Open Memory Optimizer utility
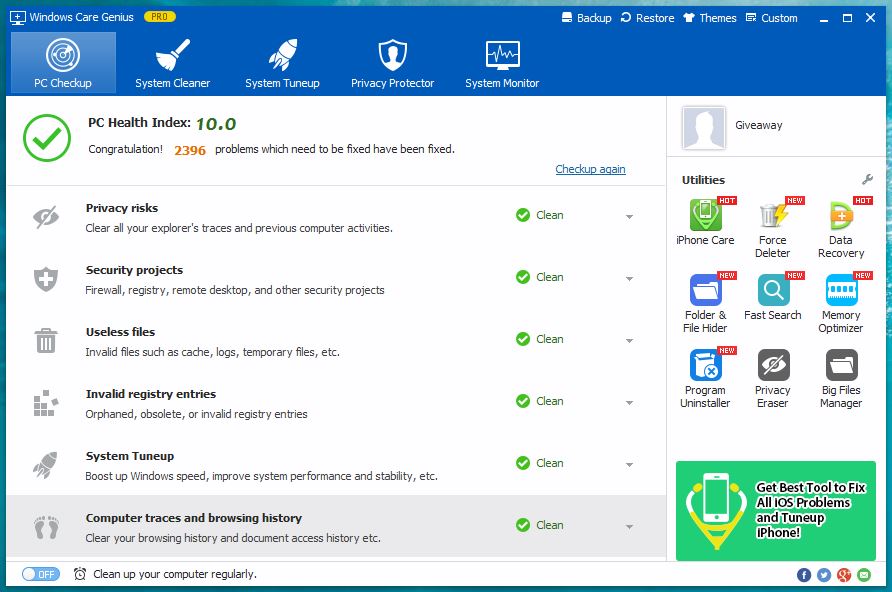This screenshot has height=592, width=892. click(841, 303)
